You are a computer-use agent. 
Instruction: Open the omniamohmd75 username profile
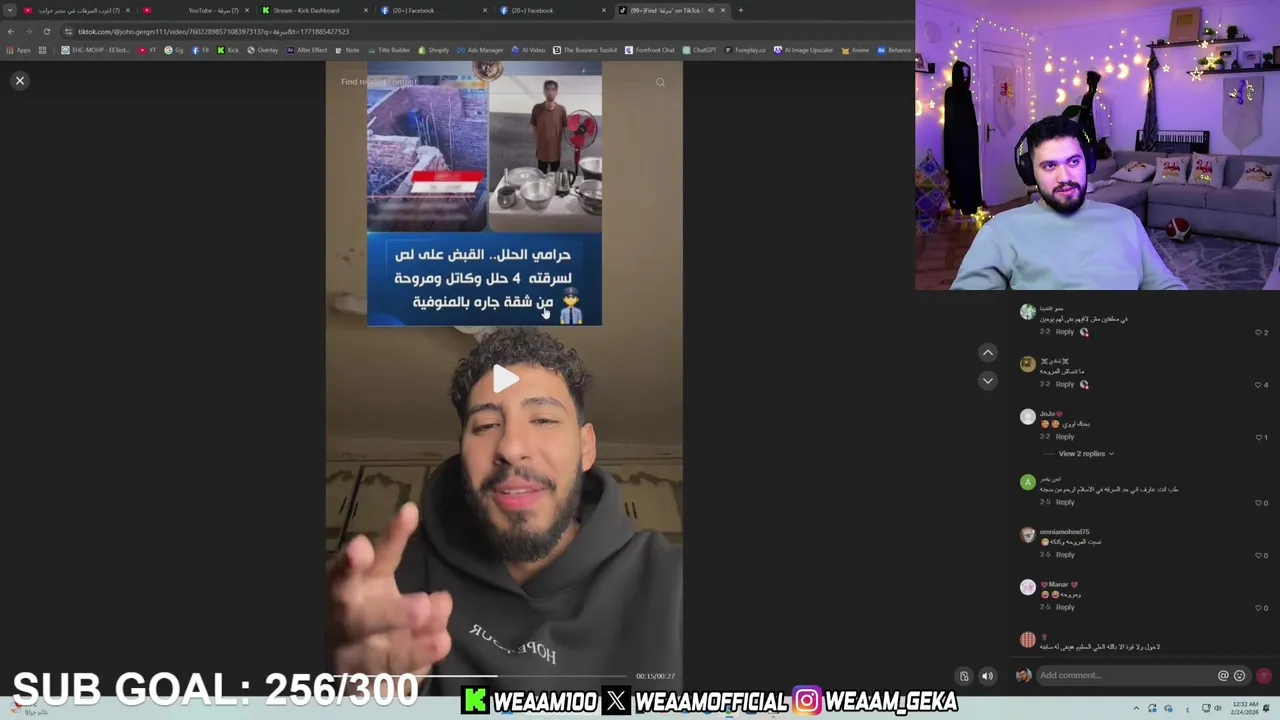(1064, 532)
